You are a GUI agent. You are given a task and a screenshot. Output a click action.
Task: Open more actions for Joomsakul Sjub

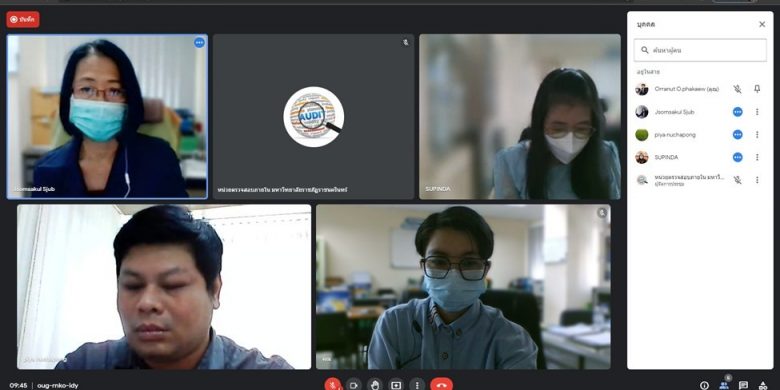click(x=757, y=112)
